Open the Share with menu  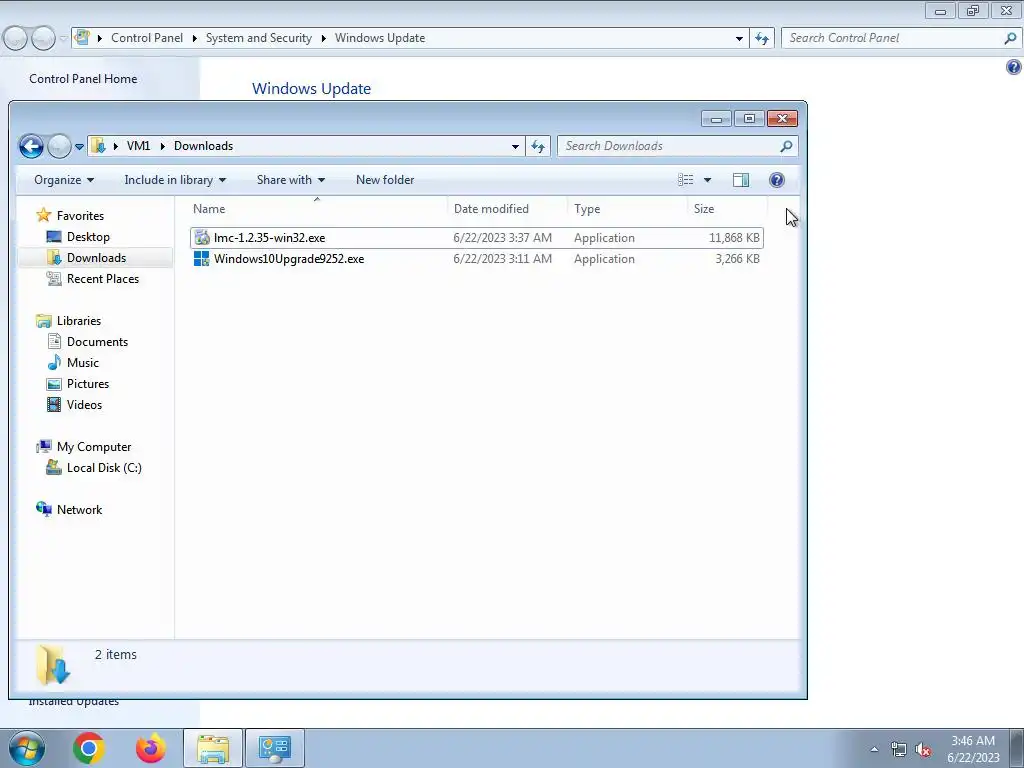pyautogui.click(x=291, y=180)
